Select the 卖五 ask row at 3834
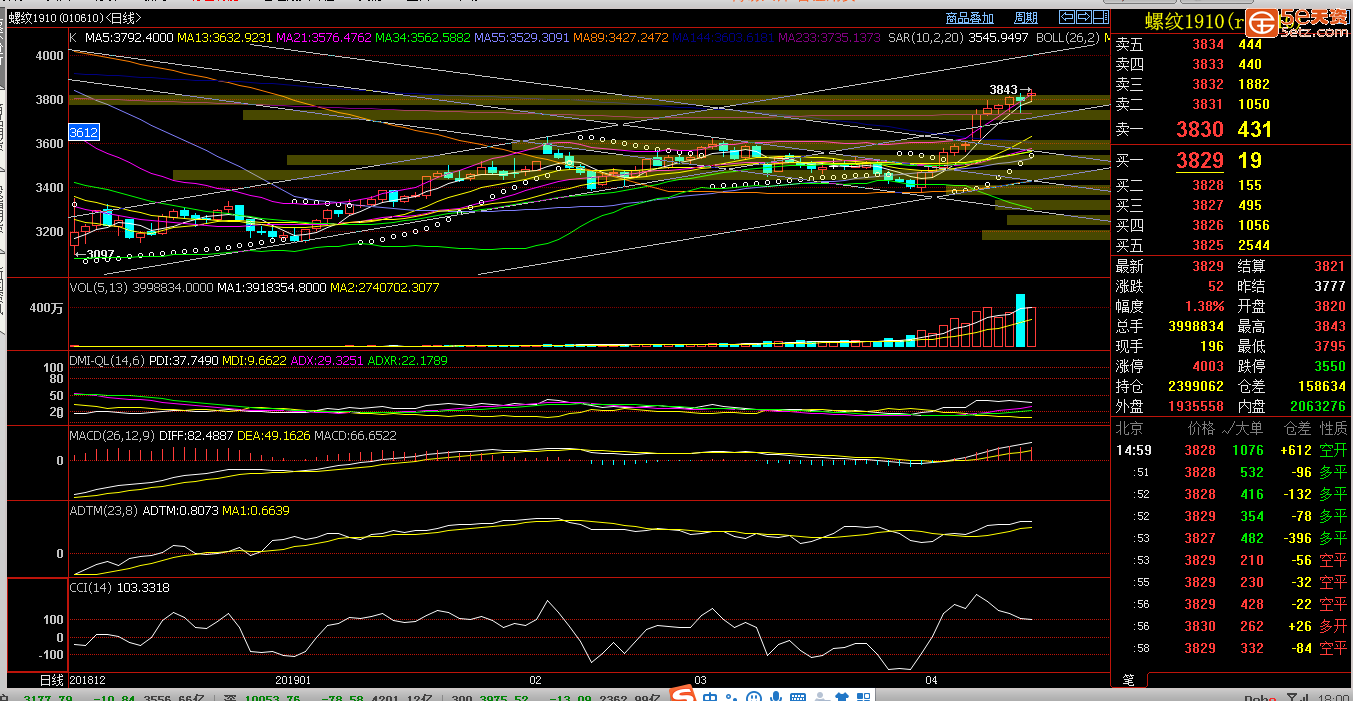1353x701 pixels. pyautogui.click(x=1230, y=44)
